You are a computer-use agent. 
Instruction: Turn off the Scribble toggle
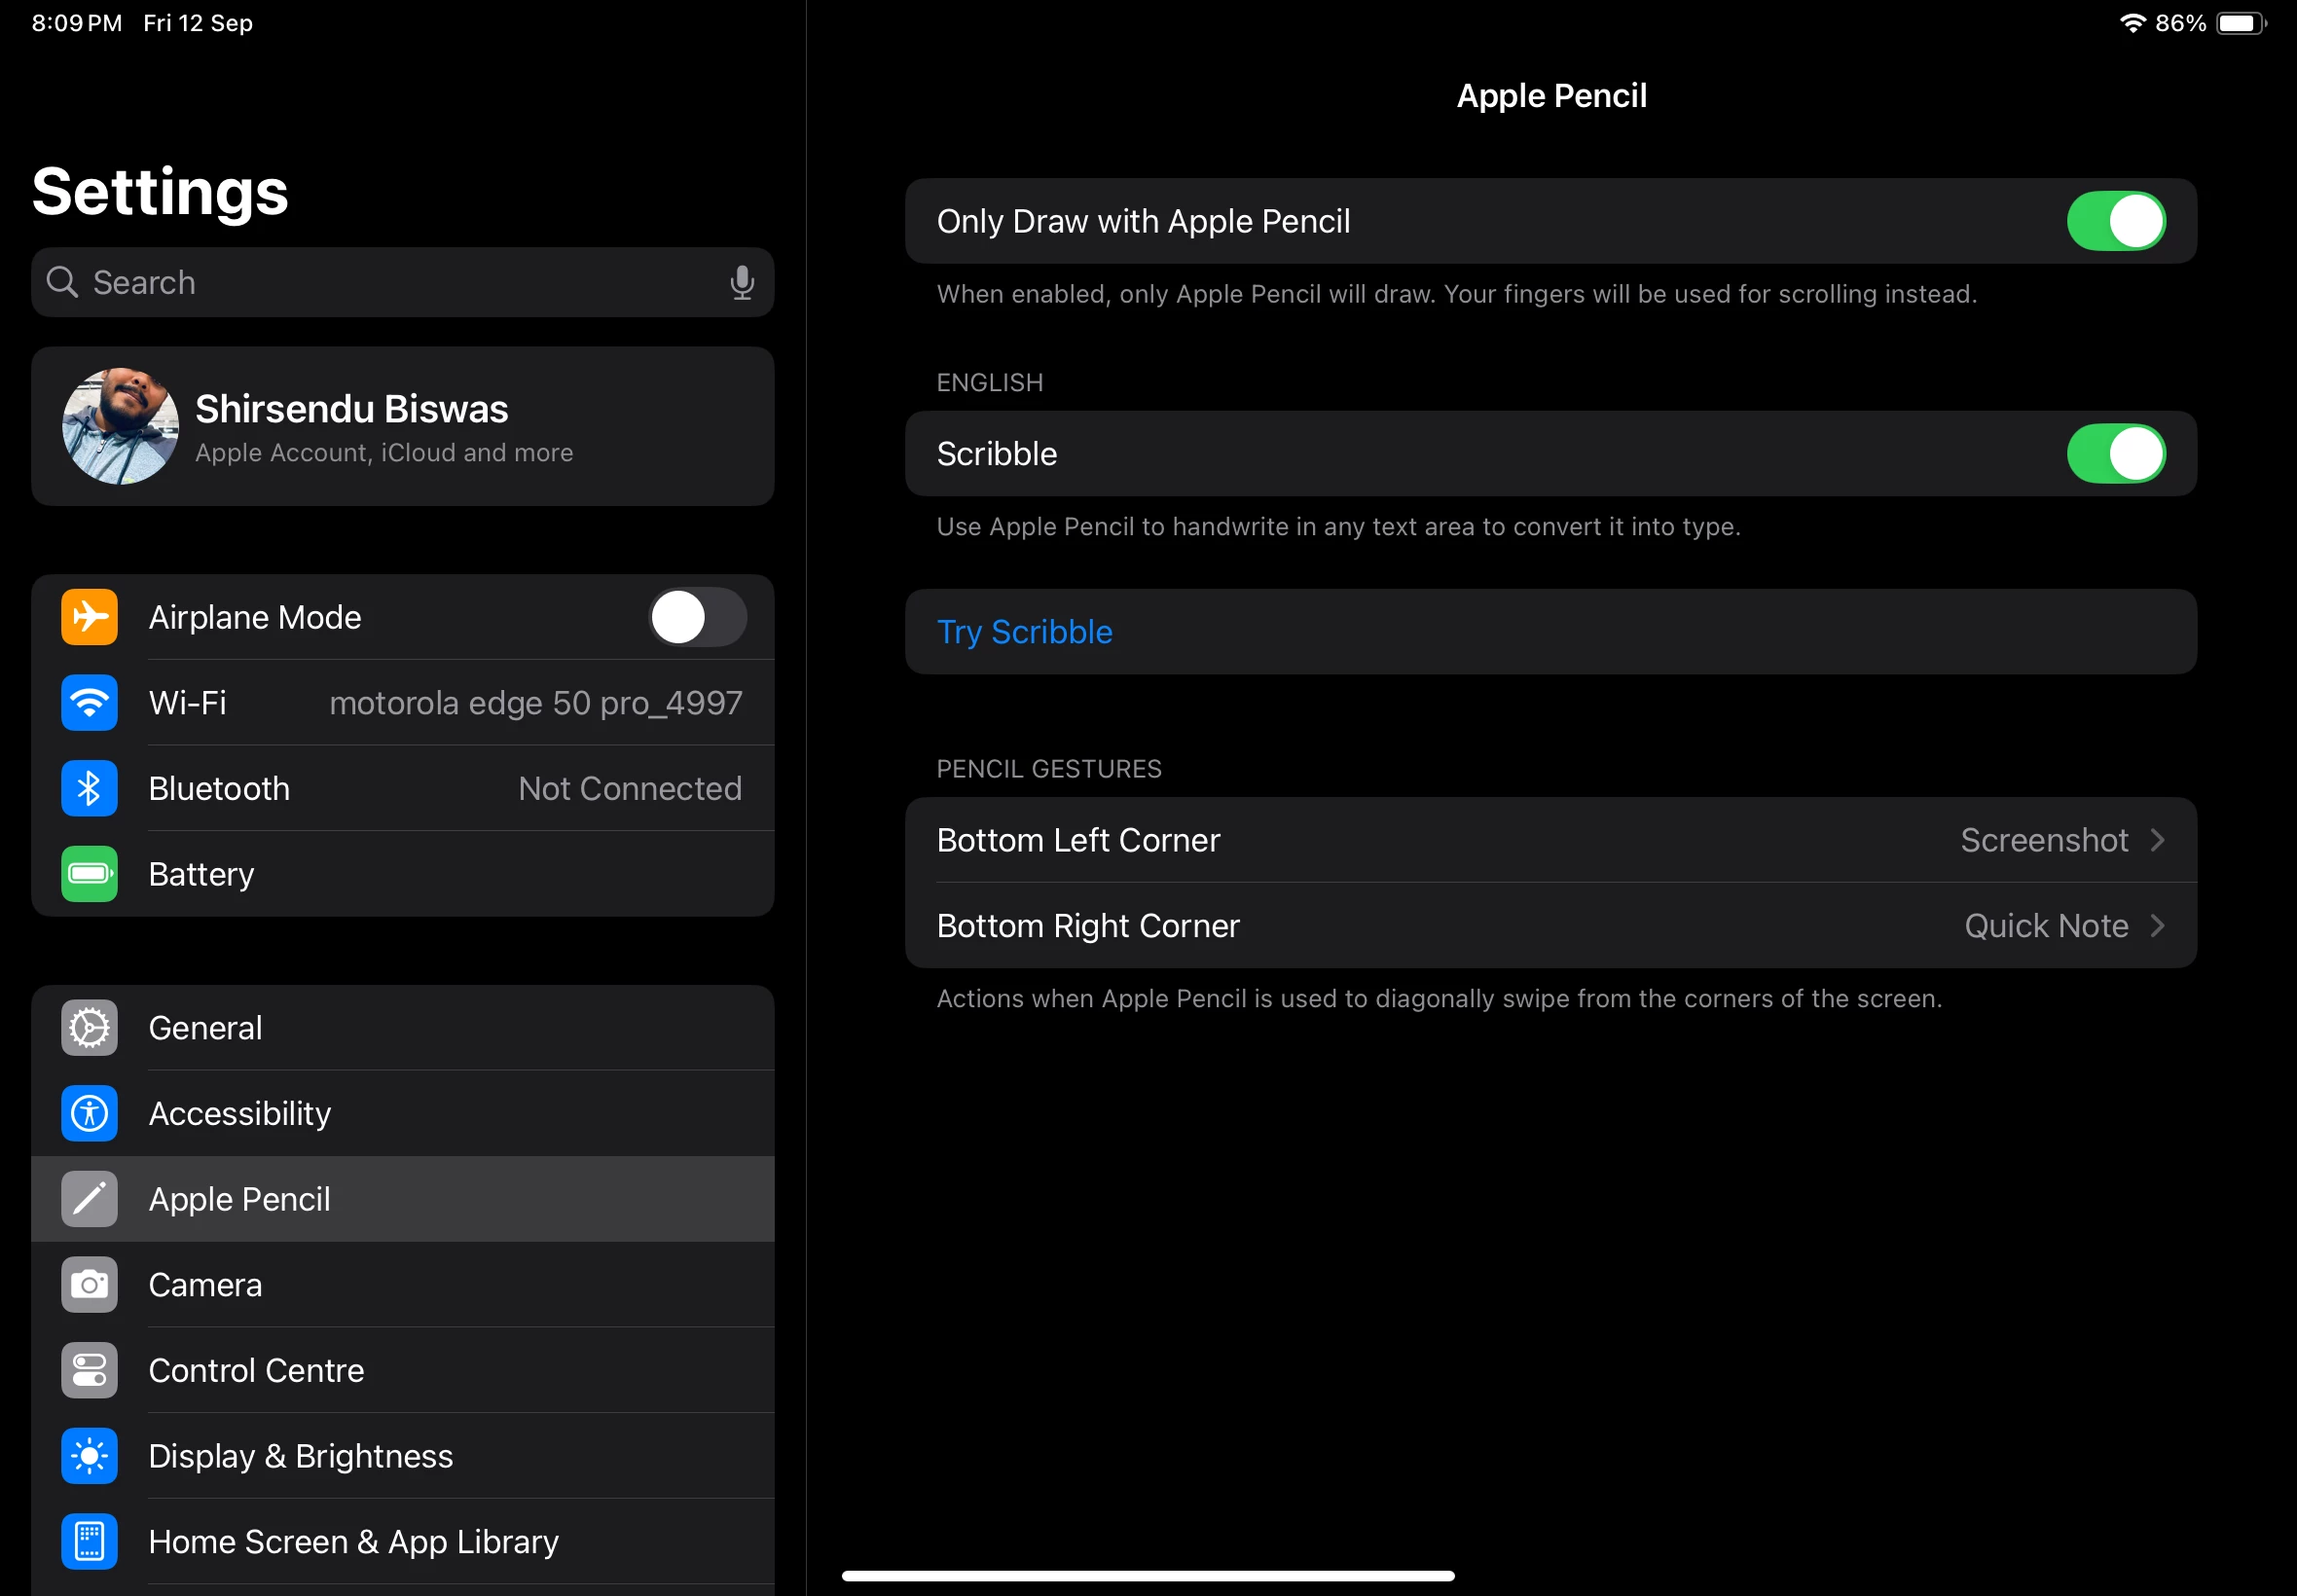2115,454
